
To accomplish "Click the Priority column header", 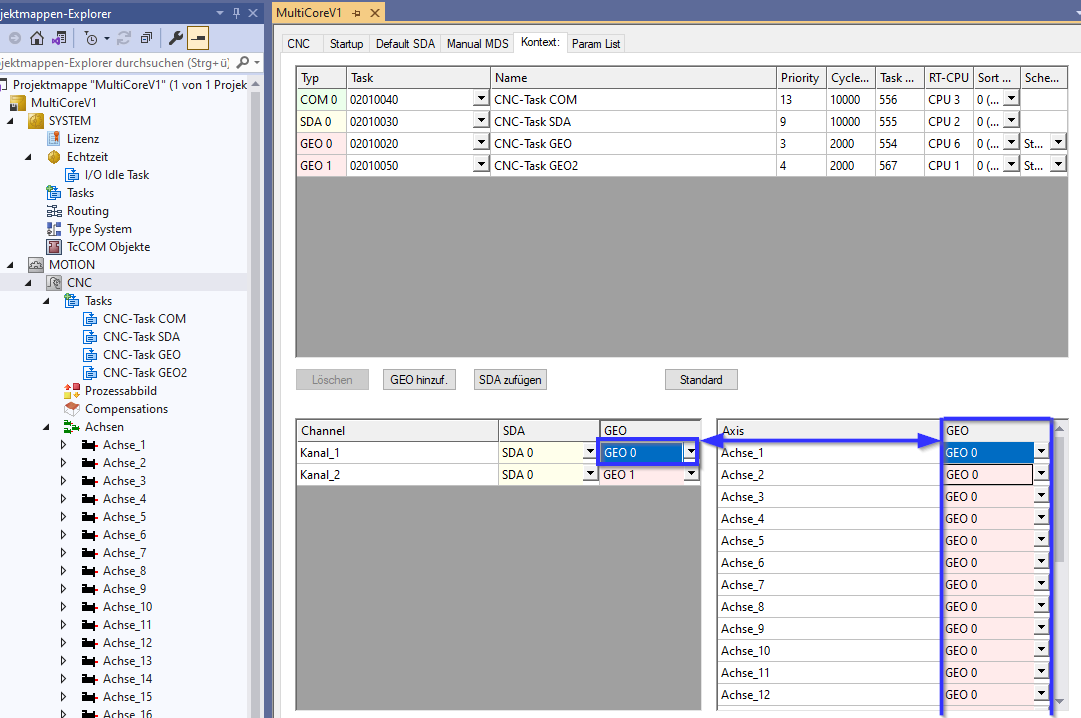I will (x=800, y=78).
